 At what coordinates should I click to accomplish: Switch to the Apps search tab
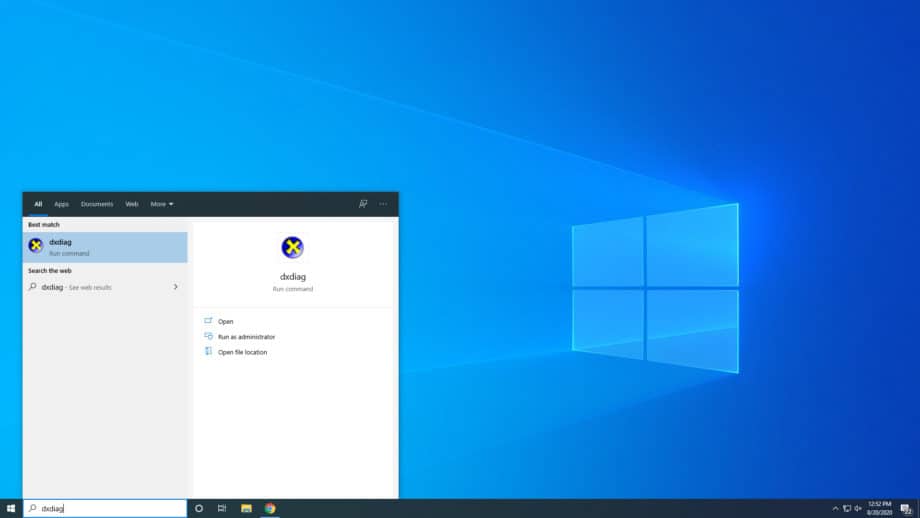pyautogui.click(x=62, y=204)
